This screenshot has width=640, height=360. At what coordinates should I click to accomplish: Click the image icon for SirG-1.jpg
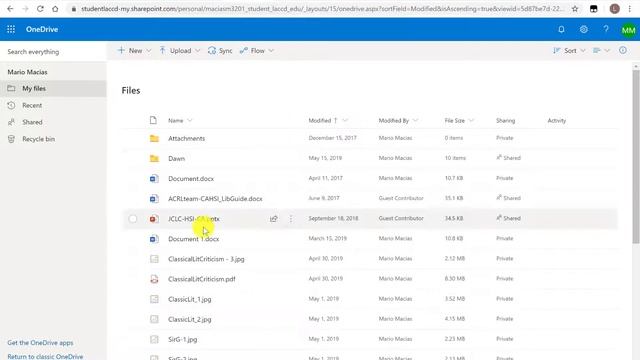(154, 339)
